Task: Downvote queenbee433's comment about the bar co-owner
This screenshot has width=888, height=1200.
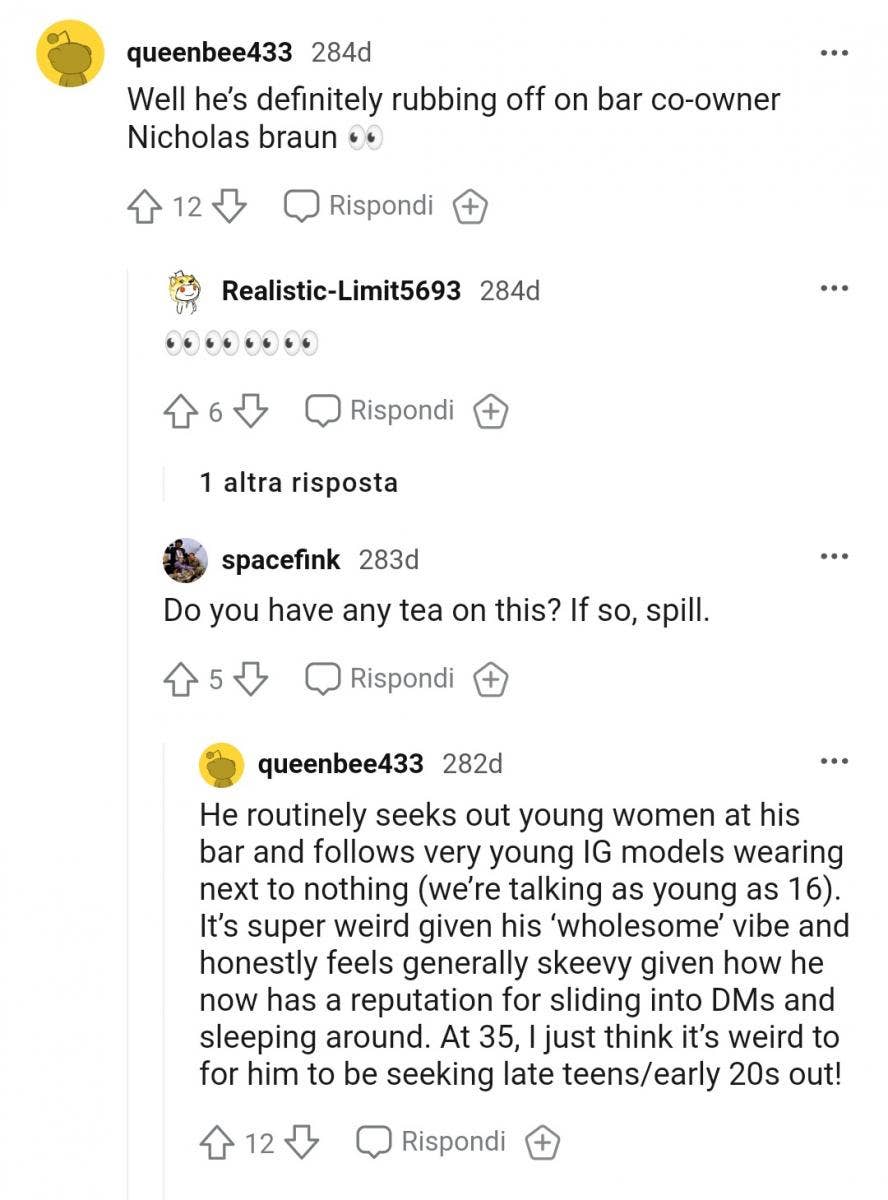Action: pos(230,207)
